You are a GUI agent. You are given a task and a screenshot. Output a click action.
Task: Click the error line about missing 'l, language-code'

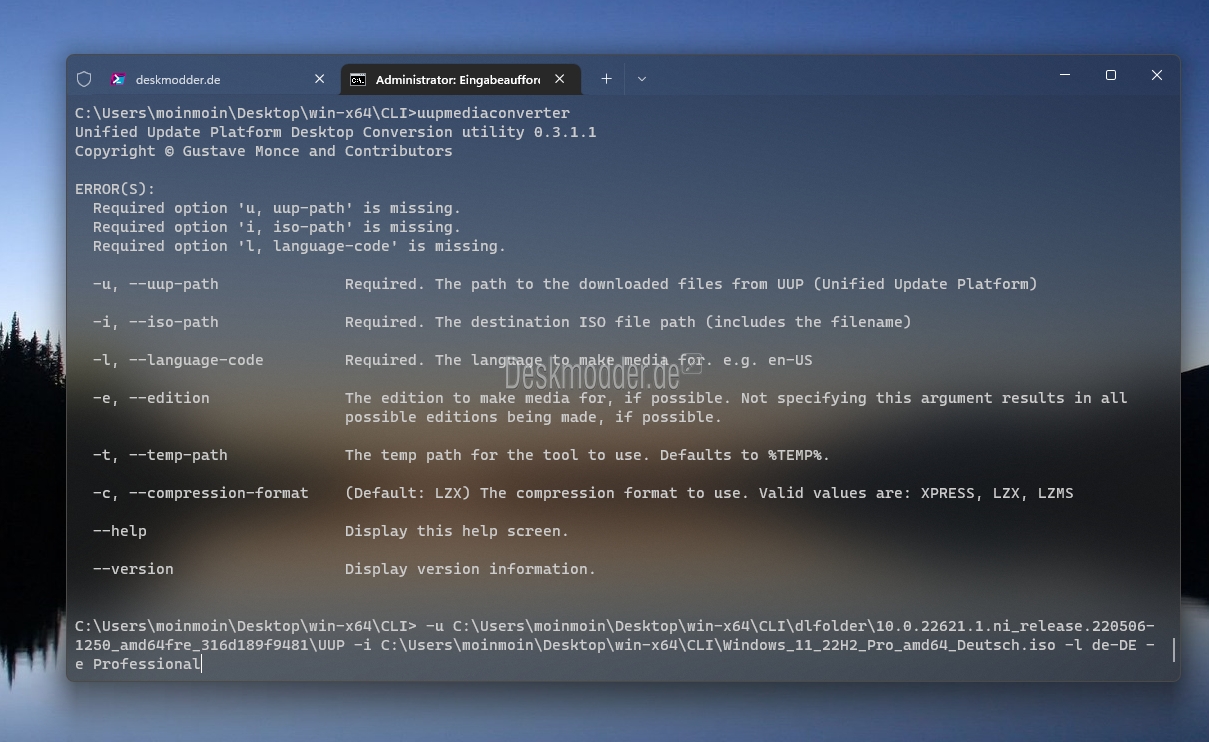click(x=300, y=246)
